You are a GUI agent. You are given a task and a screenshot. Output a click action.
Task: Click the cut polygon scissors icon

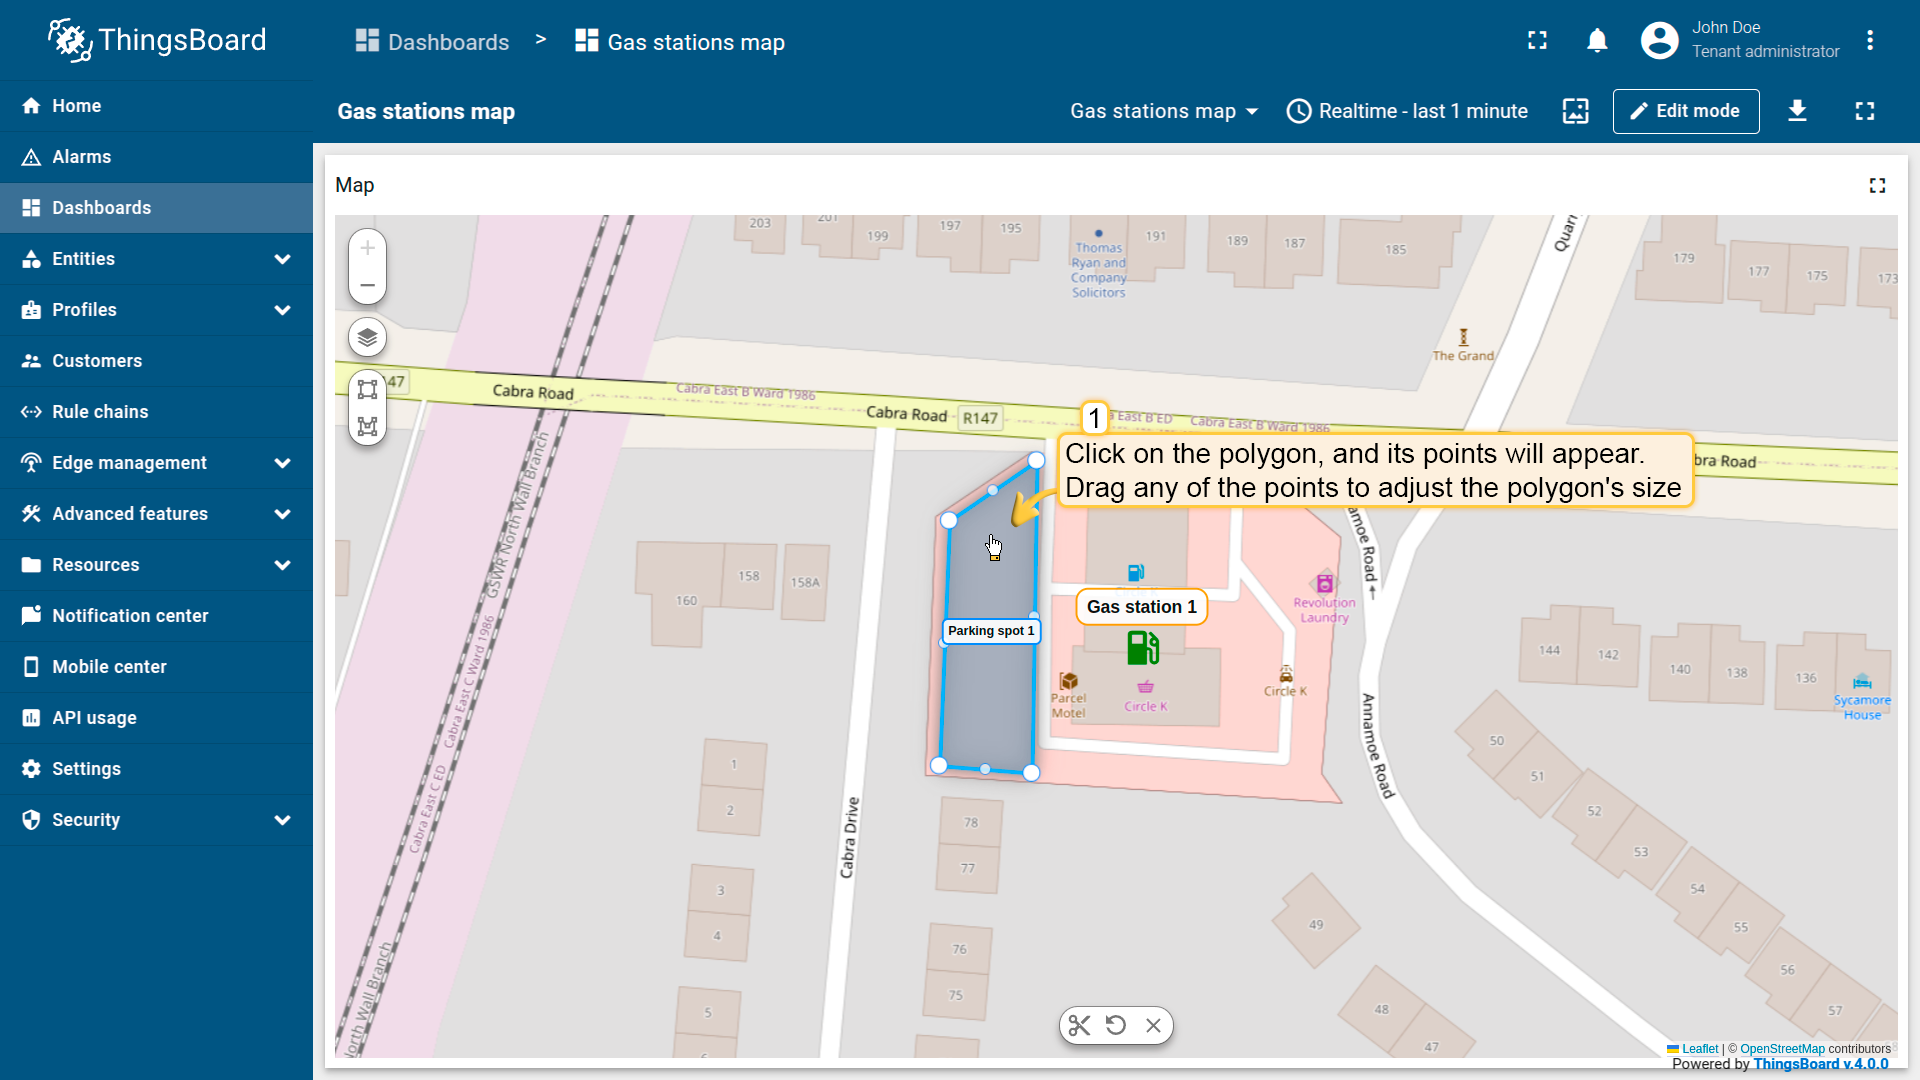coord(1079,1025)
